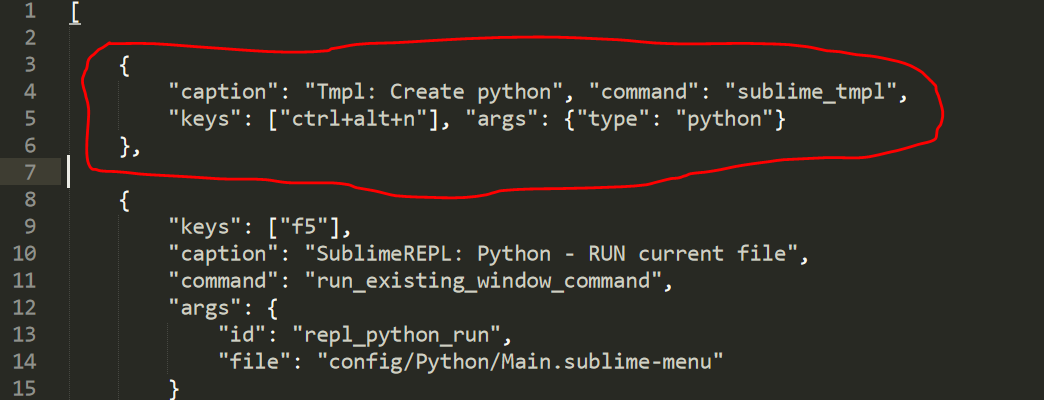Screen dimensions: 1044x400
Task: Click the opening curly brace on line 8
Action: click(125, 201)
